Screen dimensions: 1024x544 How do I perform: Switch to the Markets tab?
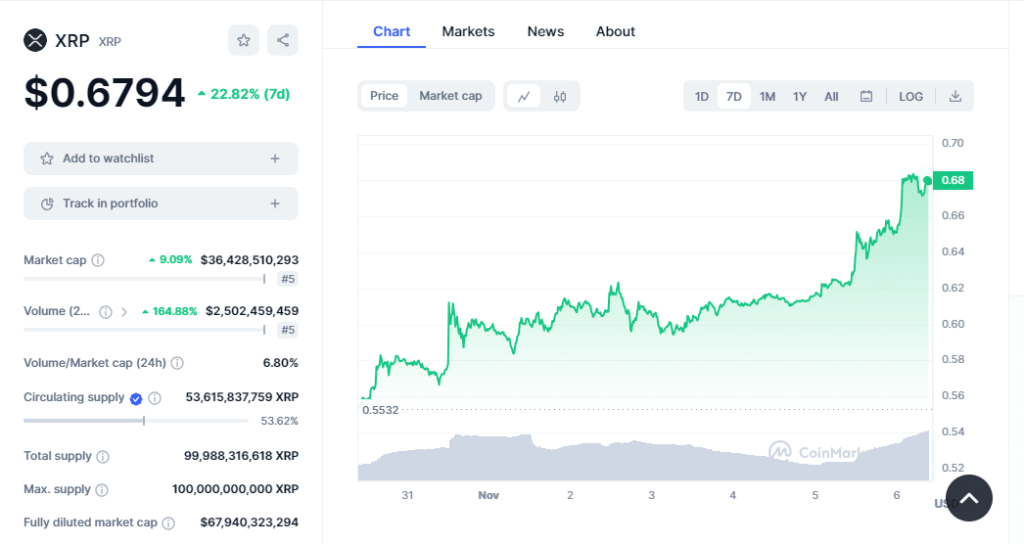click(x=468, y=31)
